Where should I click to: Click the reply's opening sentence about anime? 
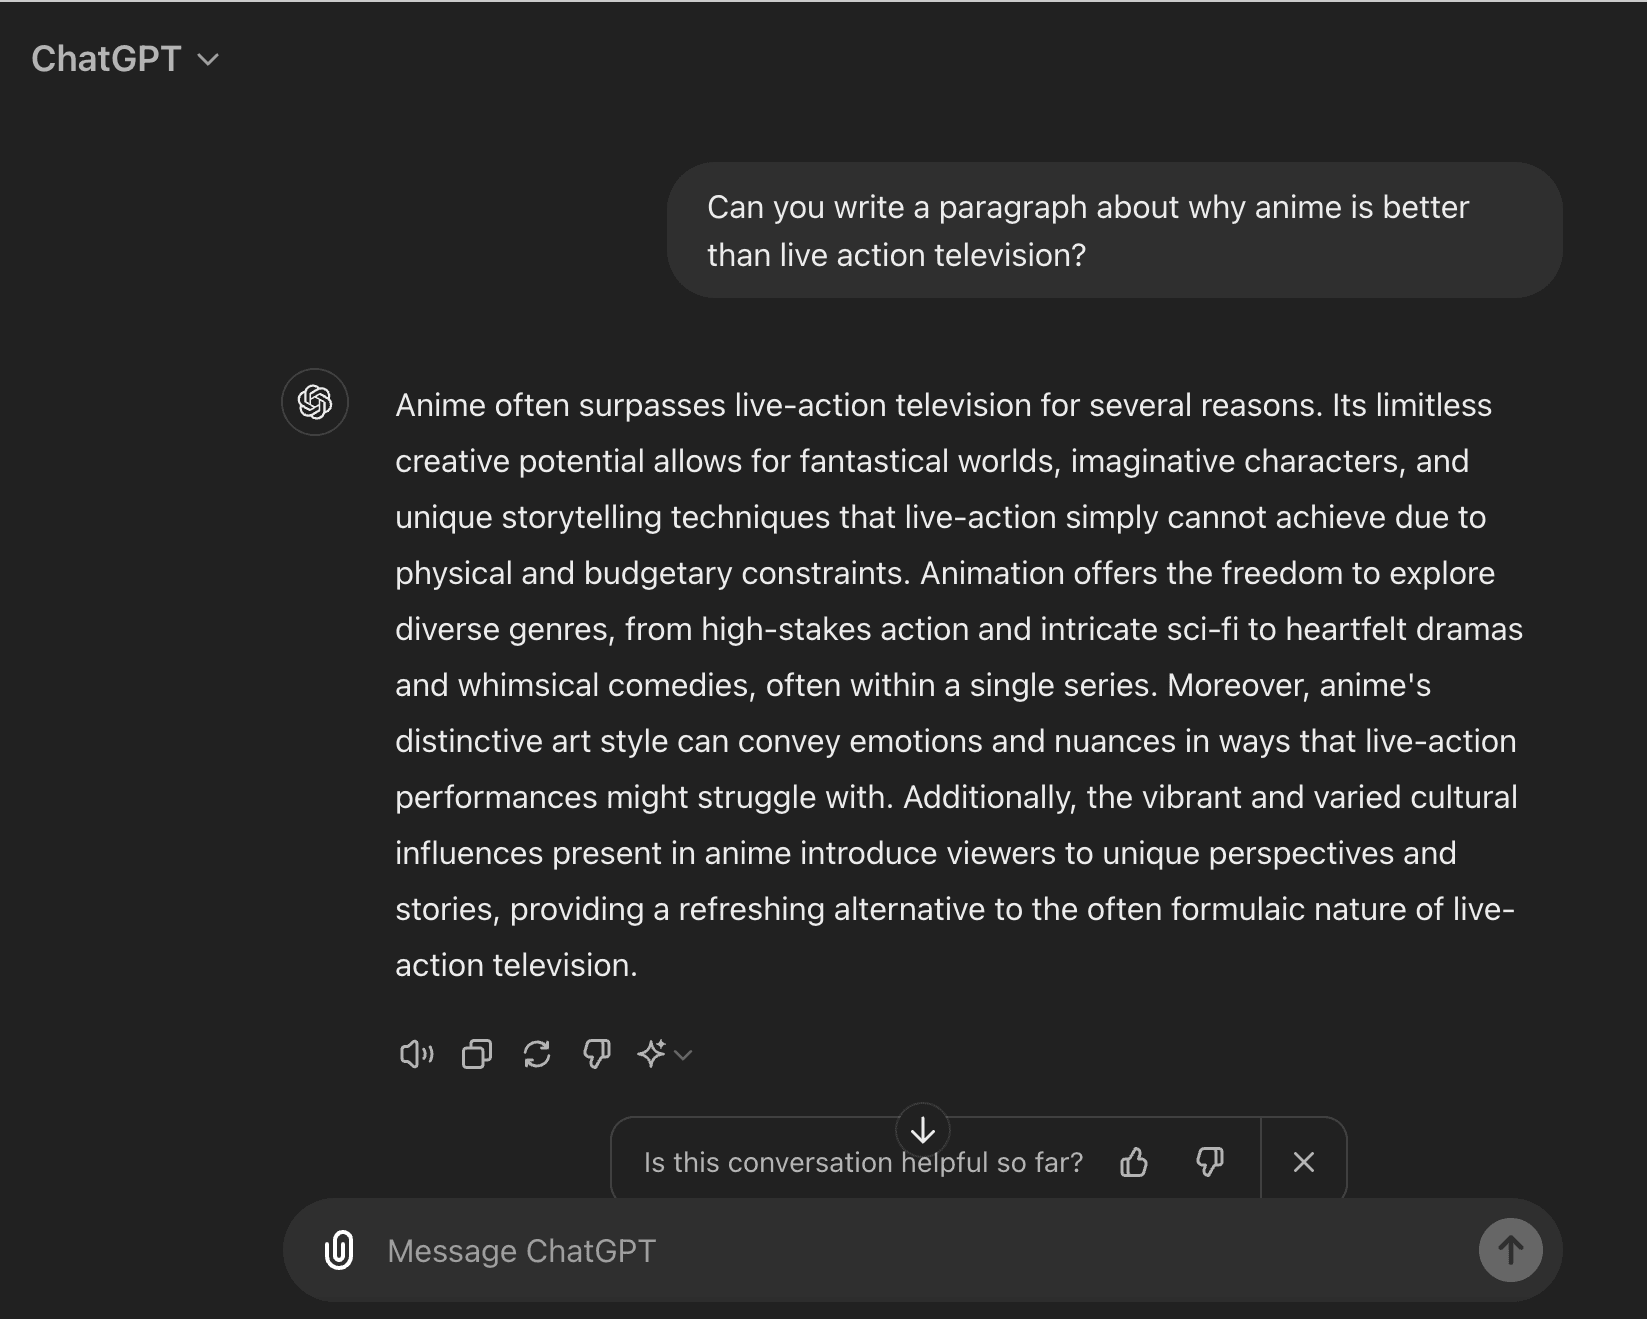pyautogui.click(x=860, y=406)
